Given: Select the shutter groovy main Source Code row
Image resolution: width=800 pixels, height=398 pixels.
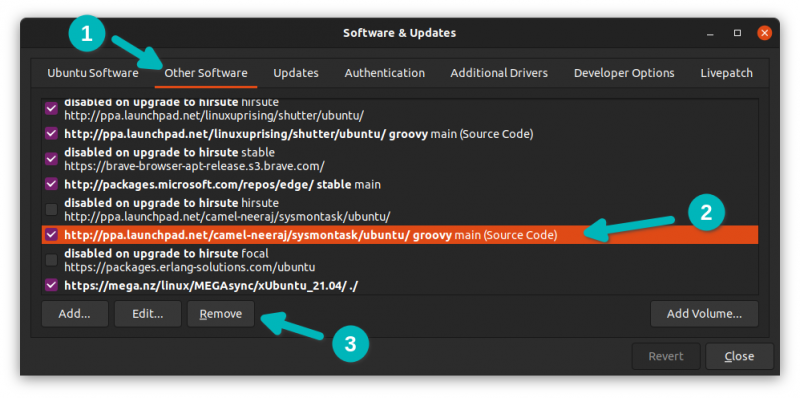Looking at the screenshot, I should pyautogui.click(x=399, y=134).
